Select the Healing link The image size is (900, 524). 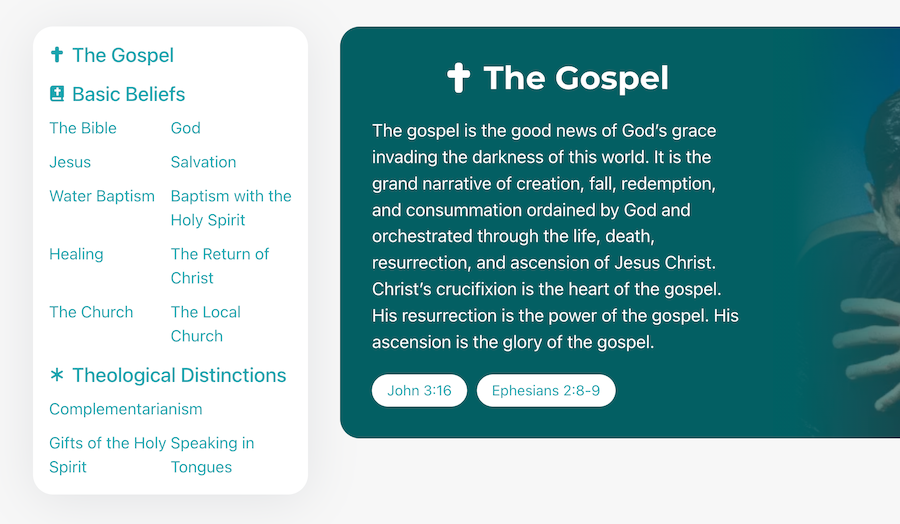[76, 254]
